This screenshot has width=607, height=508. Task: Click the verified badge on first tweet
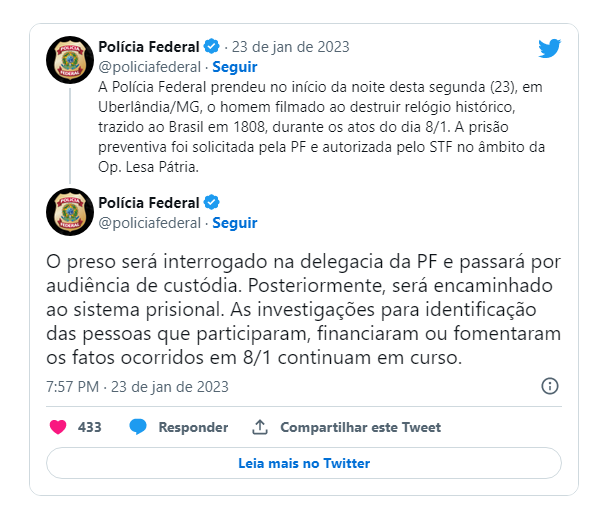211,46
